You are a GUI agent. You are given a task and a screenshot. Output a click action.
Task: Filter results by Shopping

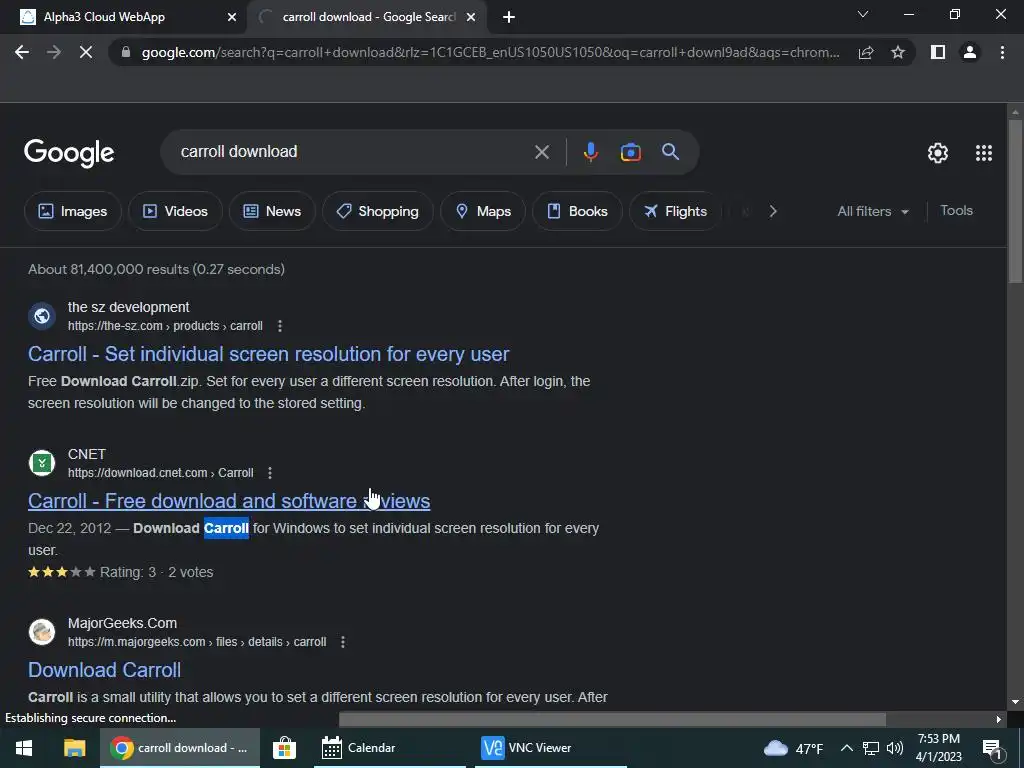pyautogui.click(x=377, y=211)
